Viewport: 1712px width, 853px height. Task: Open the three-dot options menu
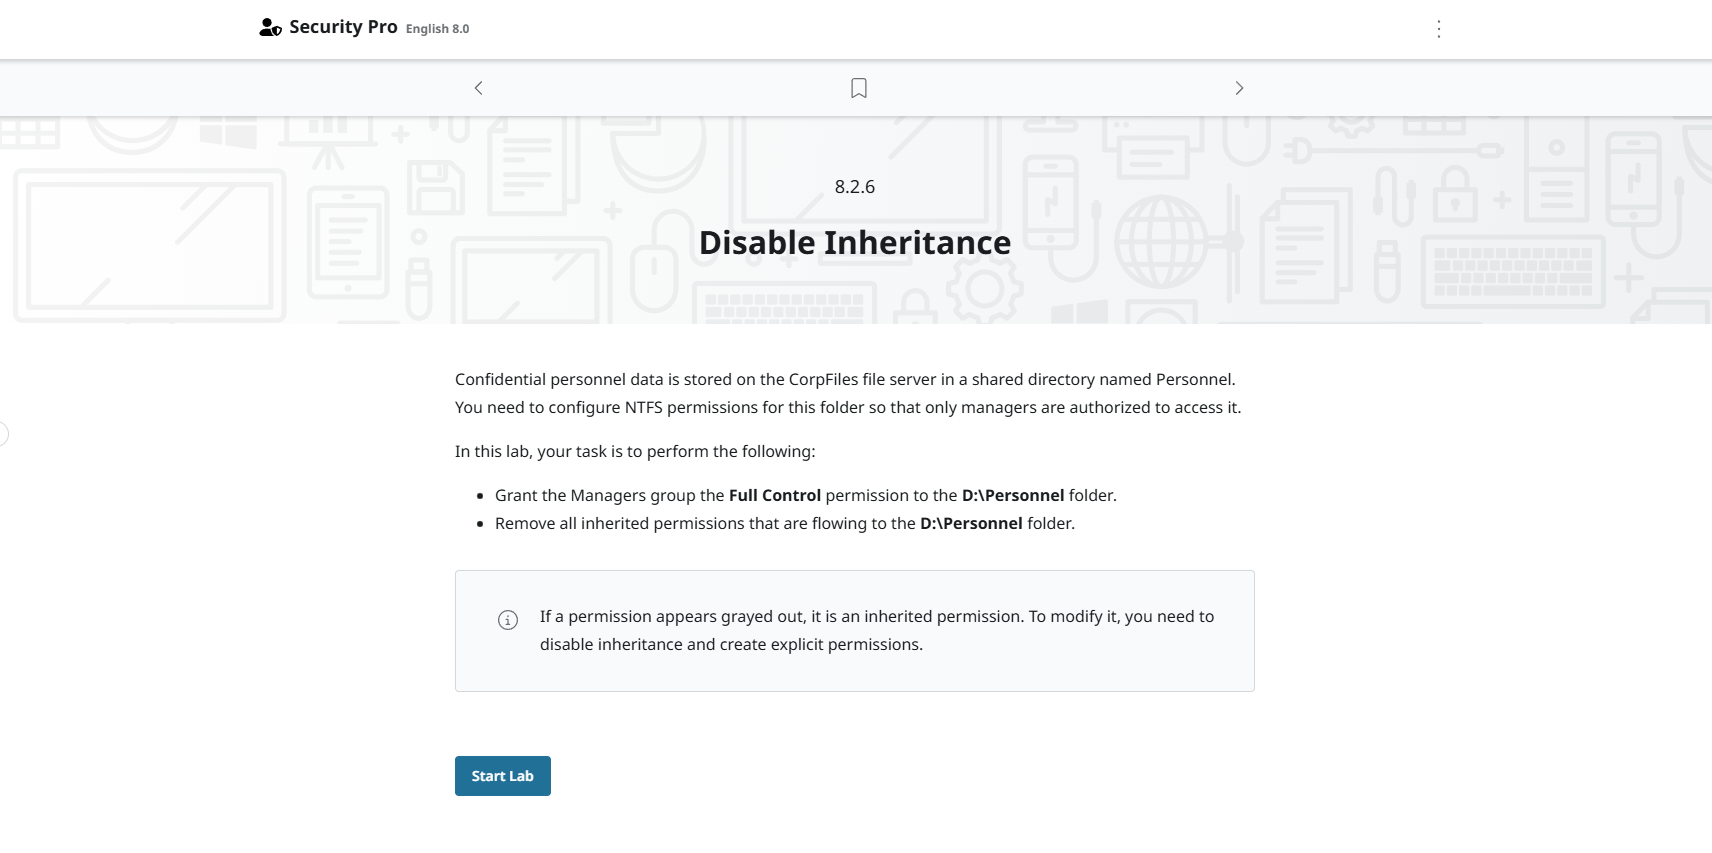[1438, 29]
